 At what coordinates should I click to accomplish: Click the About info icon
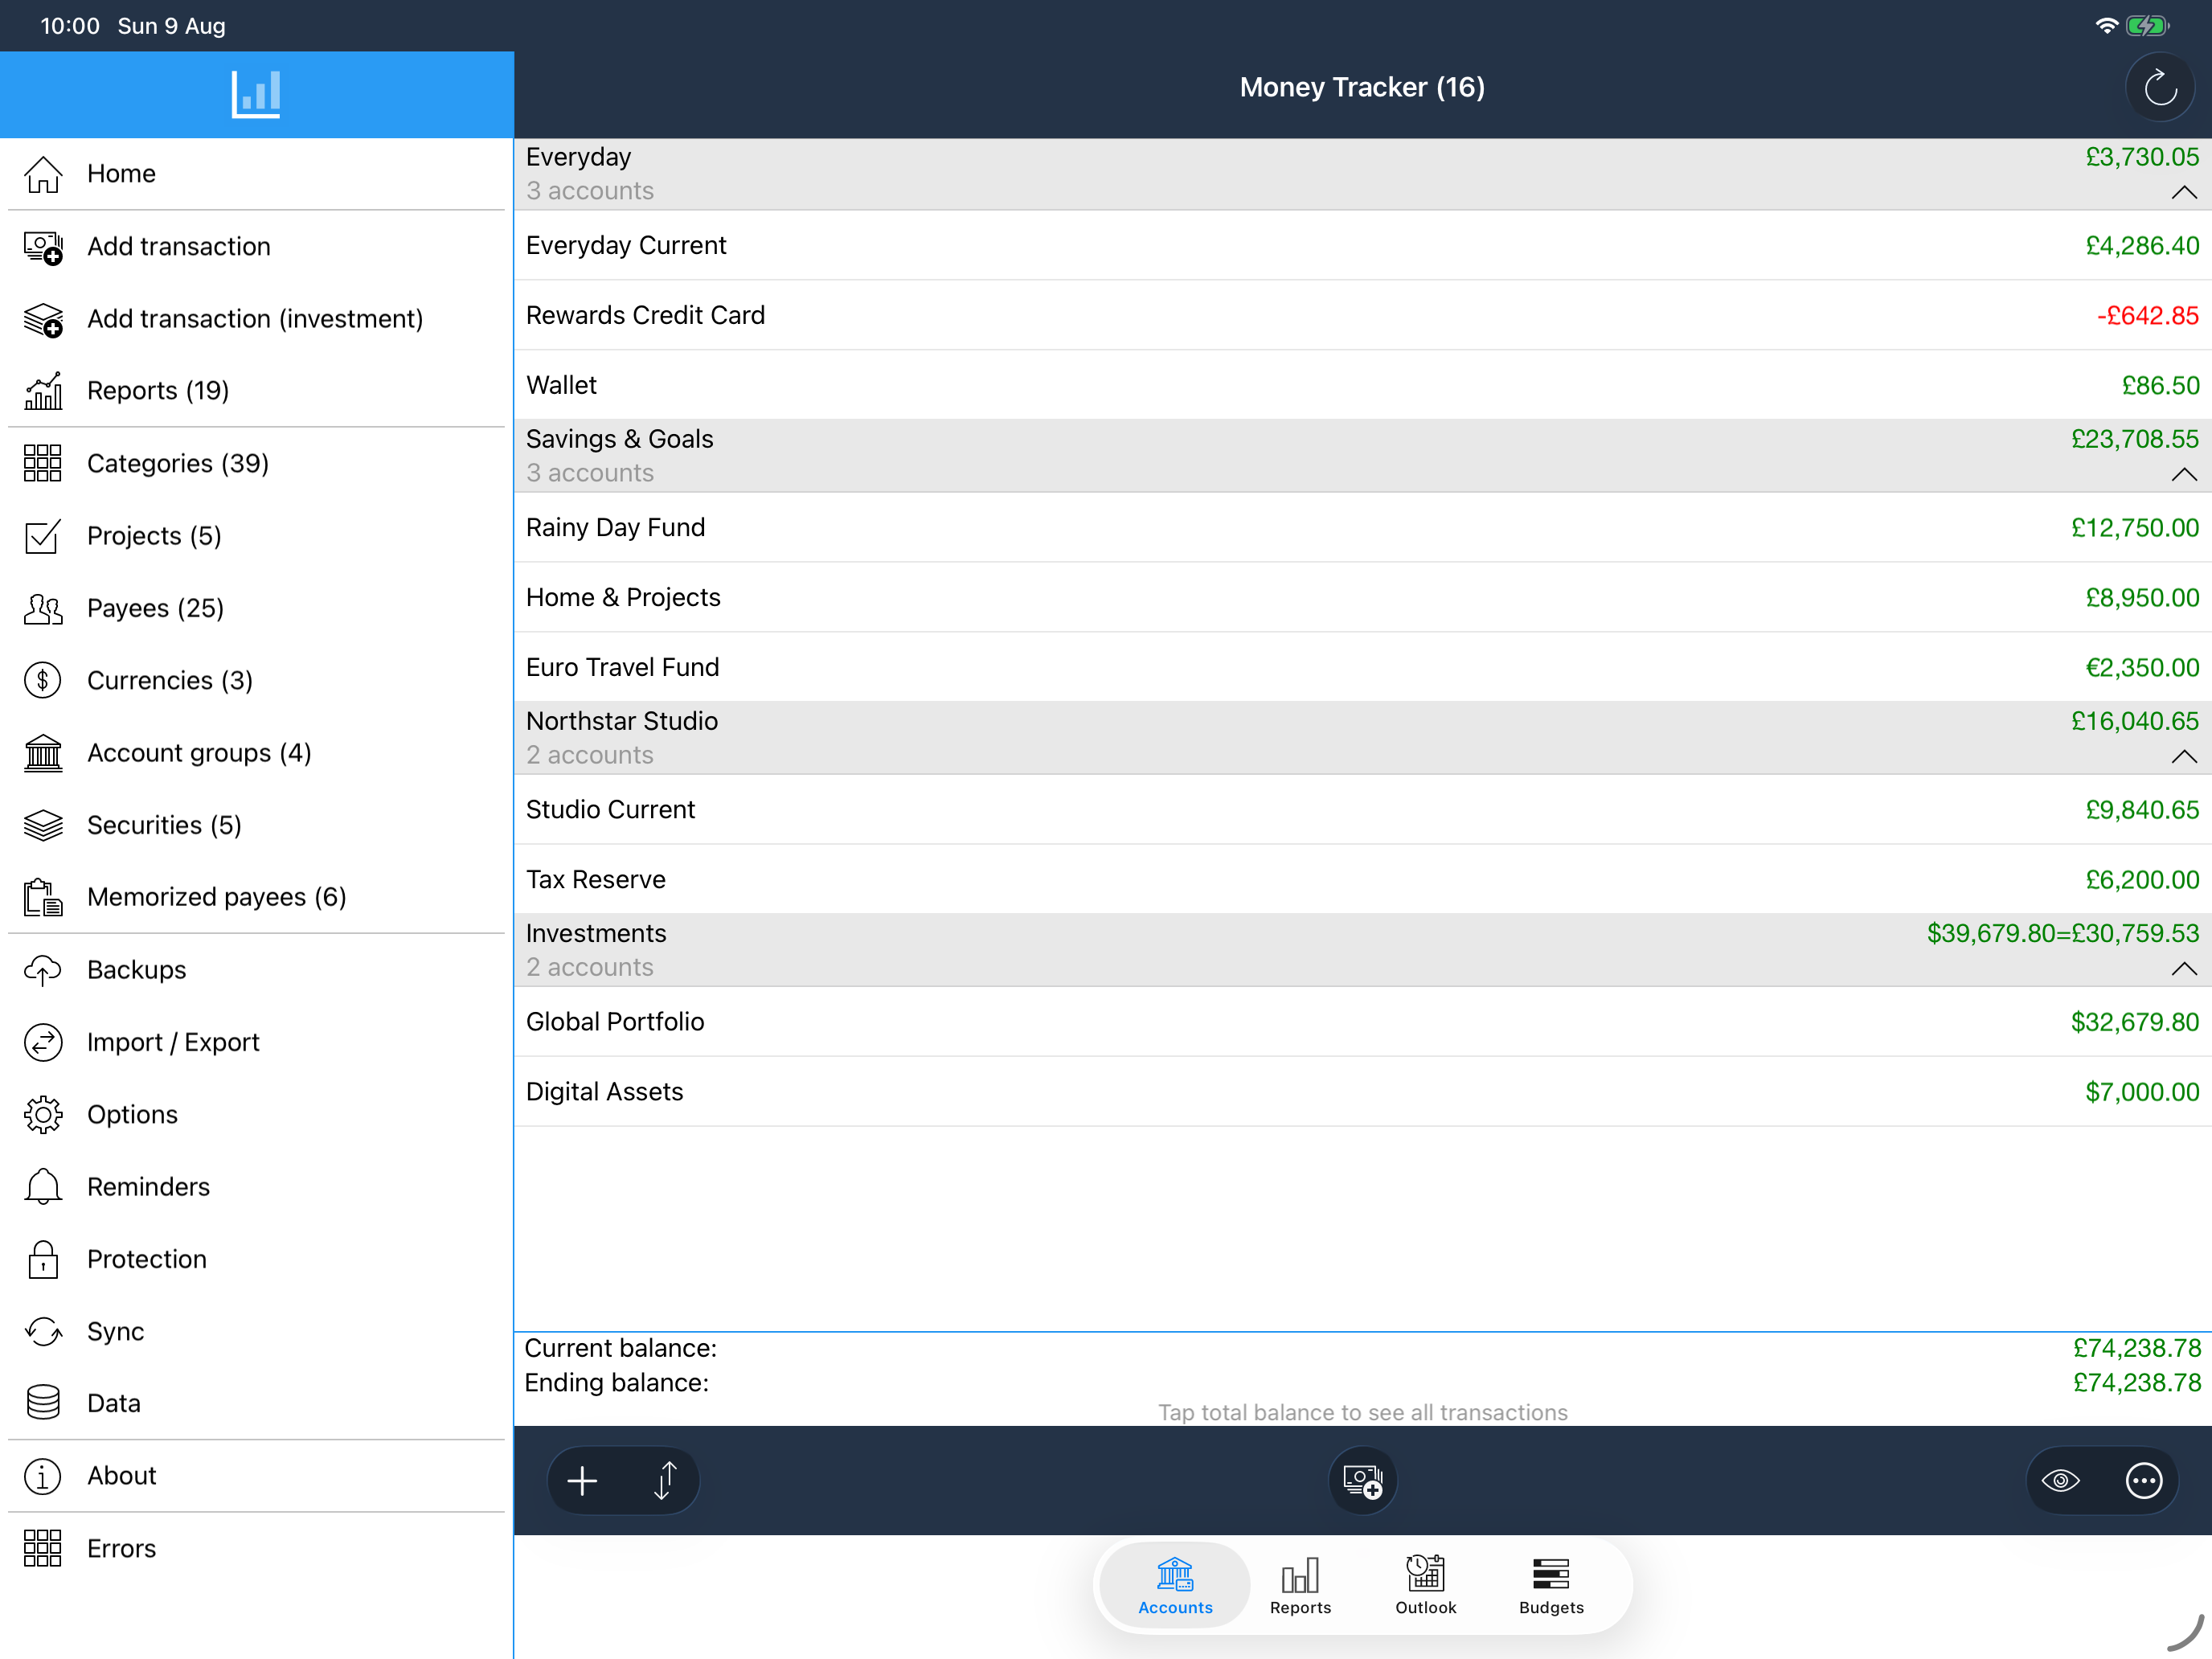click(x=43, y=1476)
